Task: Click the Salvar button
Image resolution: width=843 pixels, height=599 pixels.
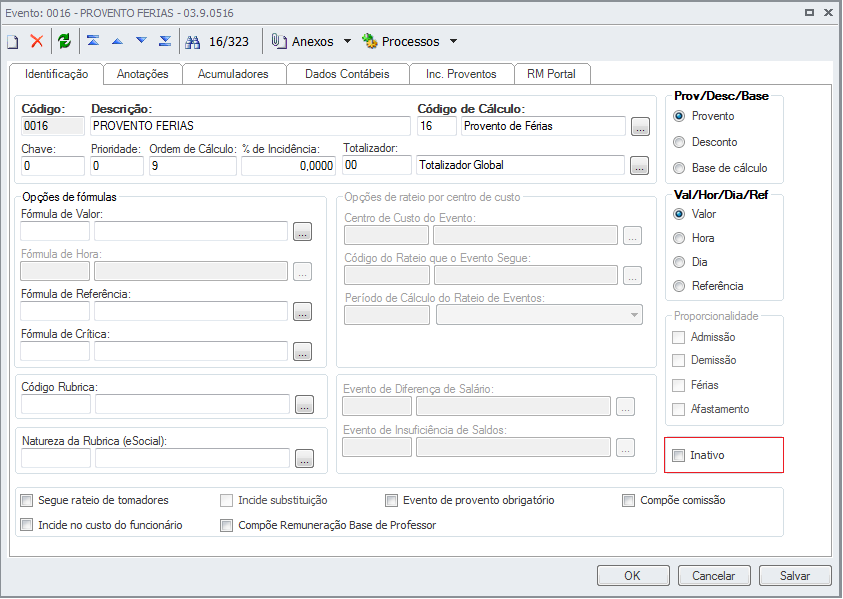Action: click(795, 575)
